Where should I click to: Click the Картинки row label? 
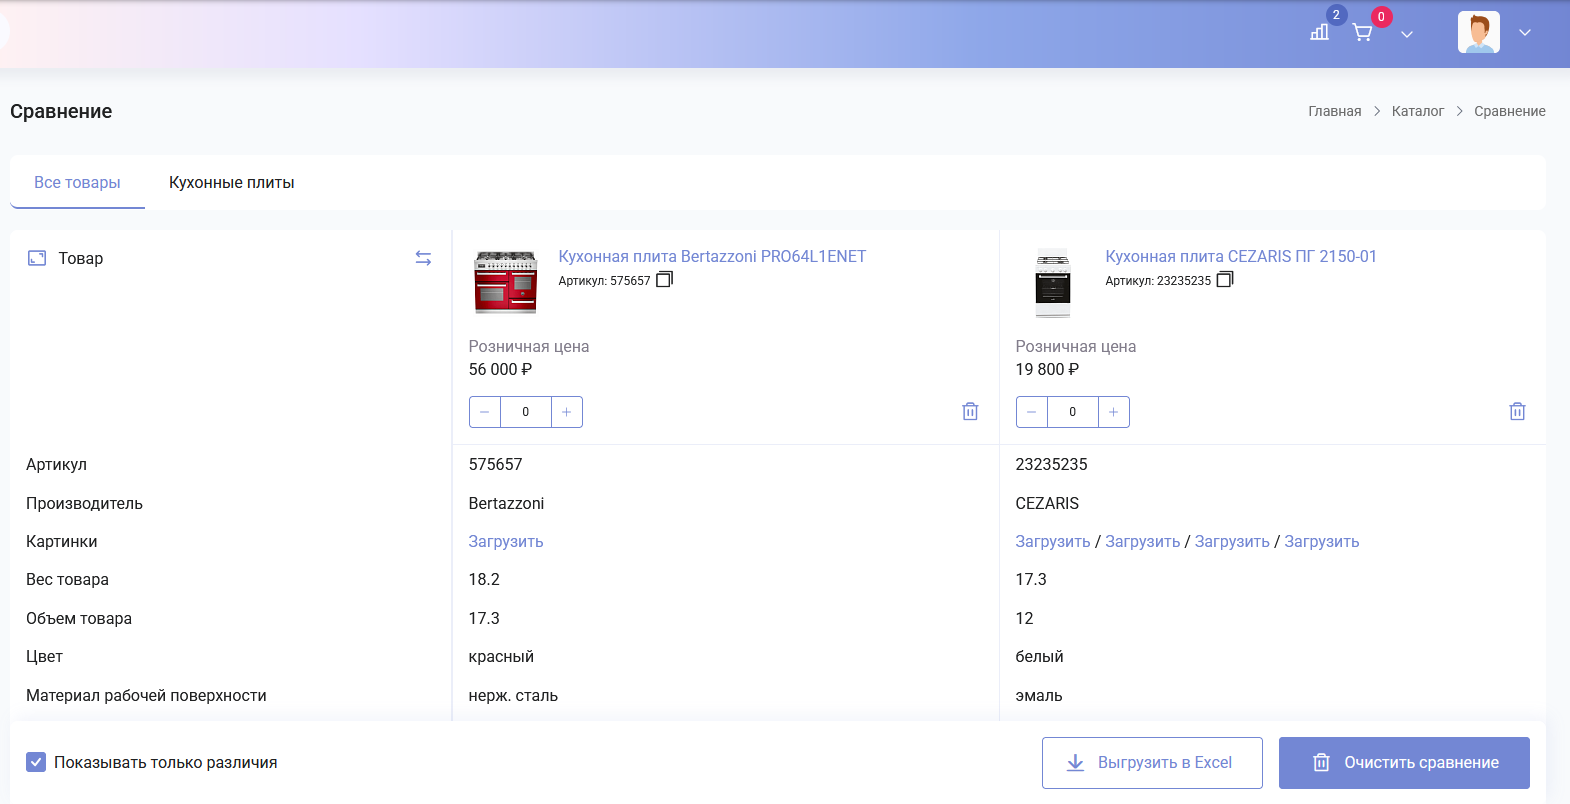[62, 541]
